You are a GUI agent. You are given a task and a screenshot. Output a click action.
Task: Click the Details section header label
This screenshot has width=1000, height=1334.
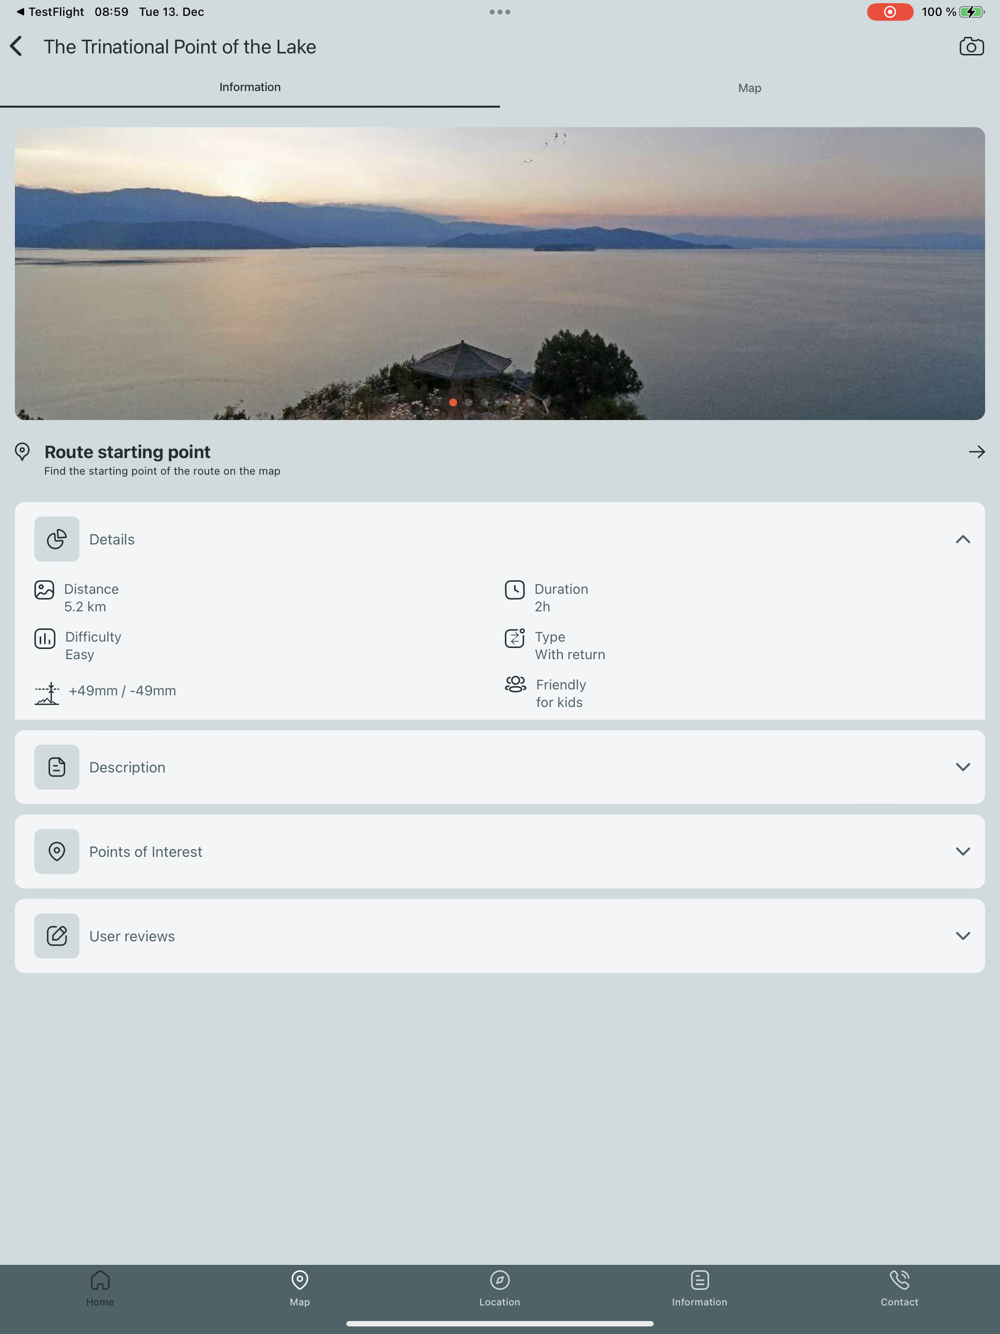[x=112, y=539]
